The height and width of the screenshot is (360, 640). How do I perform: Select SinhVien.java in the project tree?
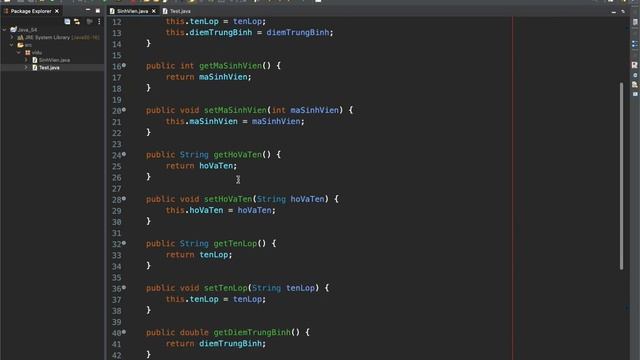click(x=51, y=60)
